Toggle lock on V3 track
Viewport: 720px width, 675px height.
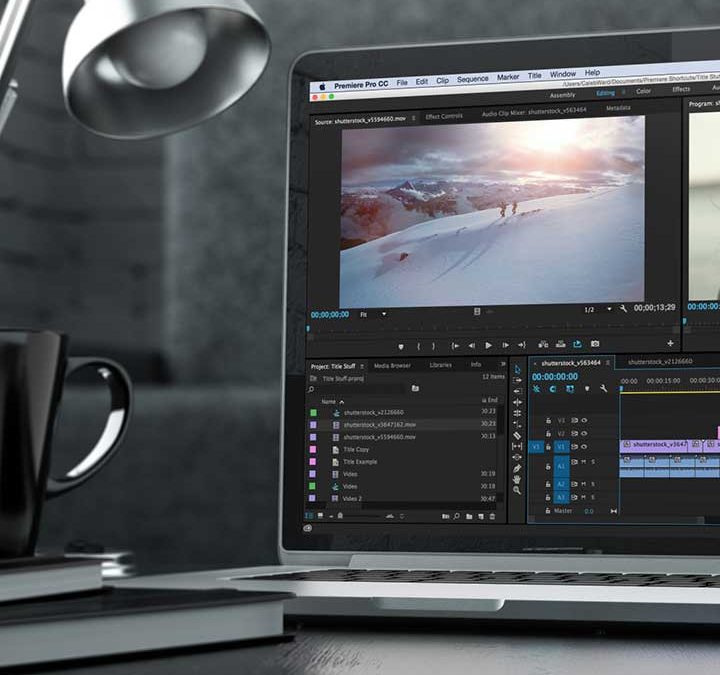(548, 420)
